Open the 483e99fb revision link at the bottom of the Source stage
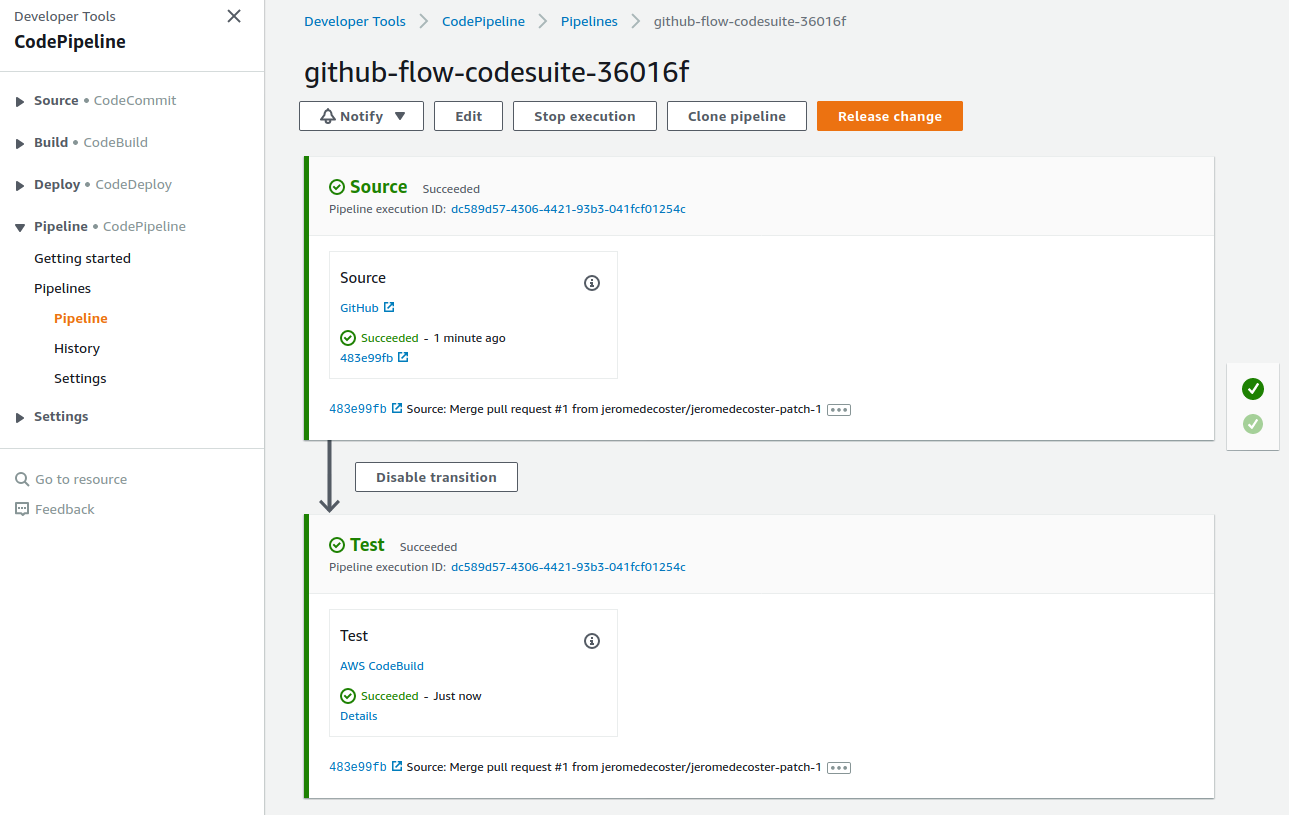The width and height of the screenshot is (1289, 815). tap(358, 409)
